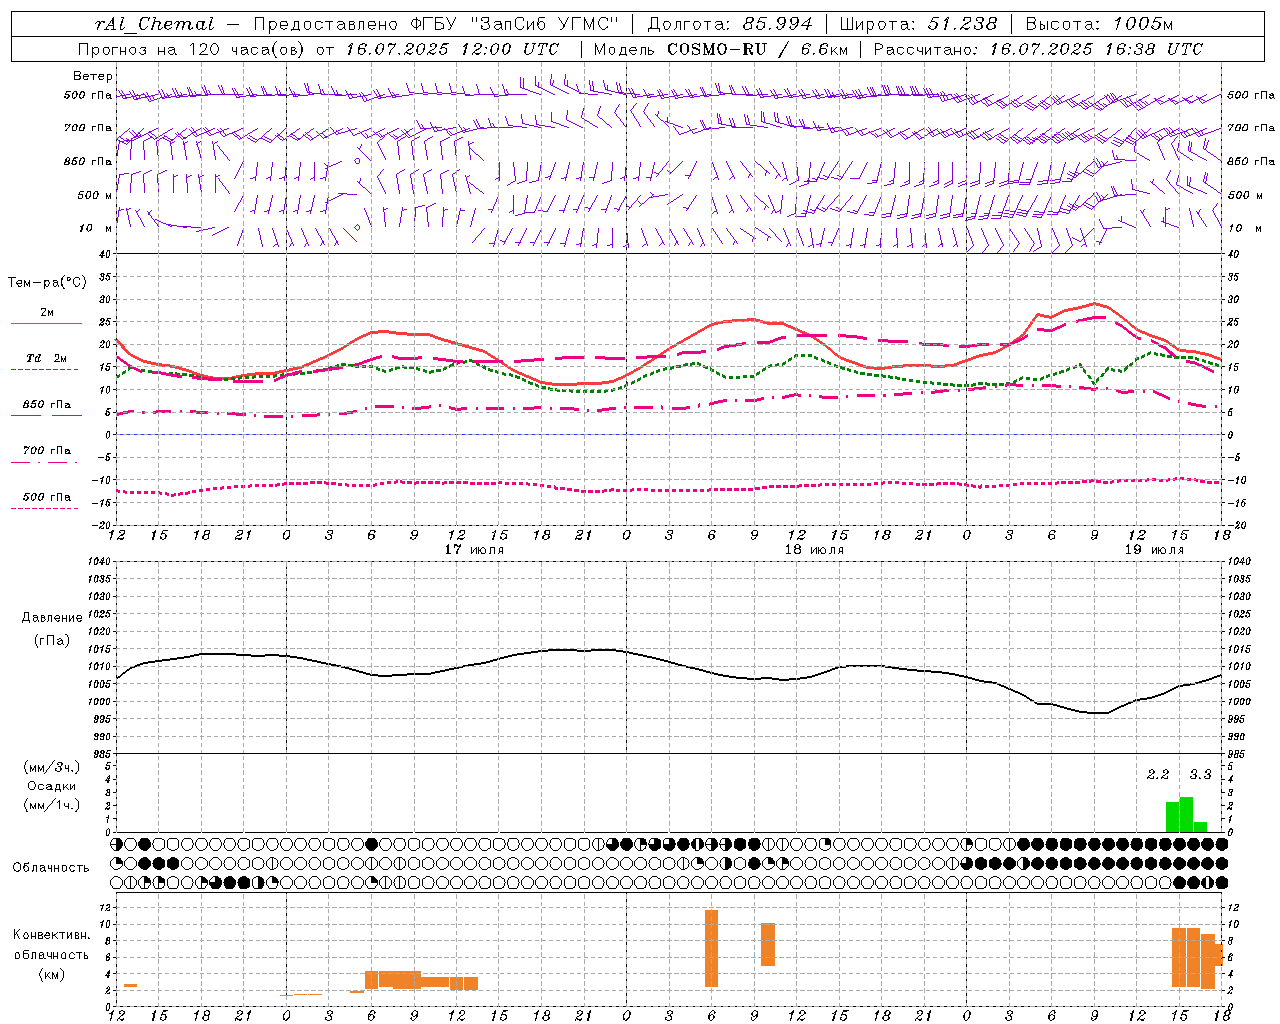Click the '(гПа)' unit under Давление
The height and width of the screenshot is (1024, 1280).
click(x=51, y=640)
